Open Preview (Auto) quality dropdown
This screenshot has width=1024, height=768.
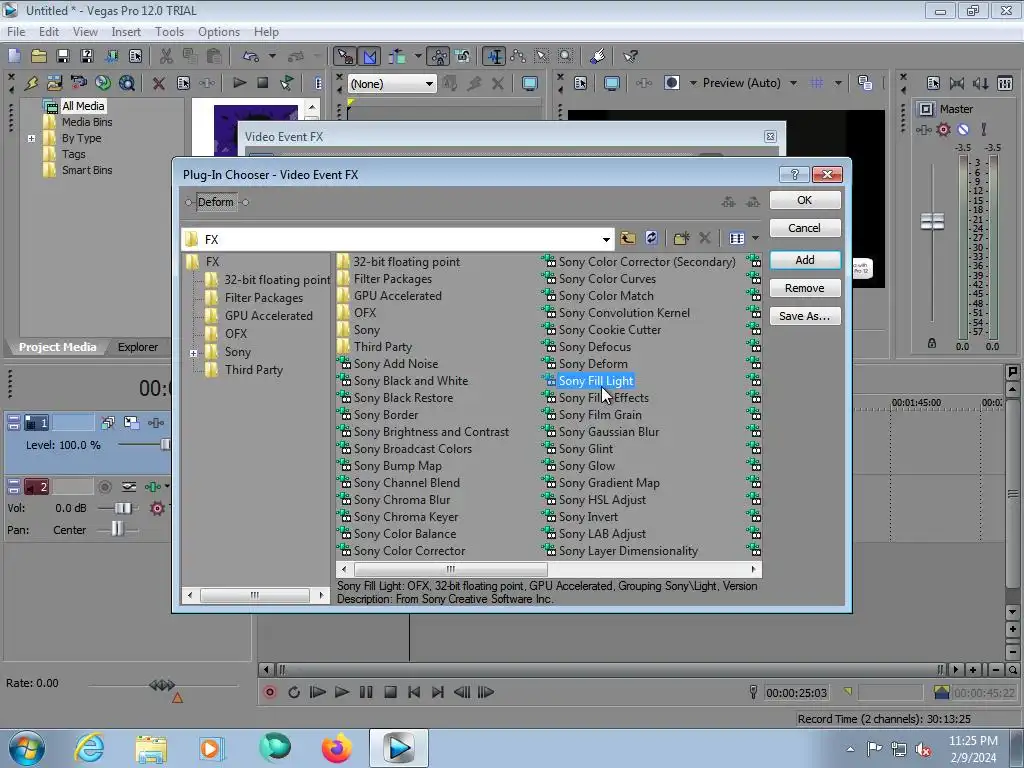[x=793, y=83]
